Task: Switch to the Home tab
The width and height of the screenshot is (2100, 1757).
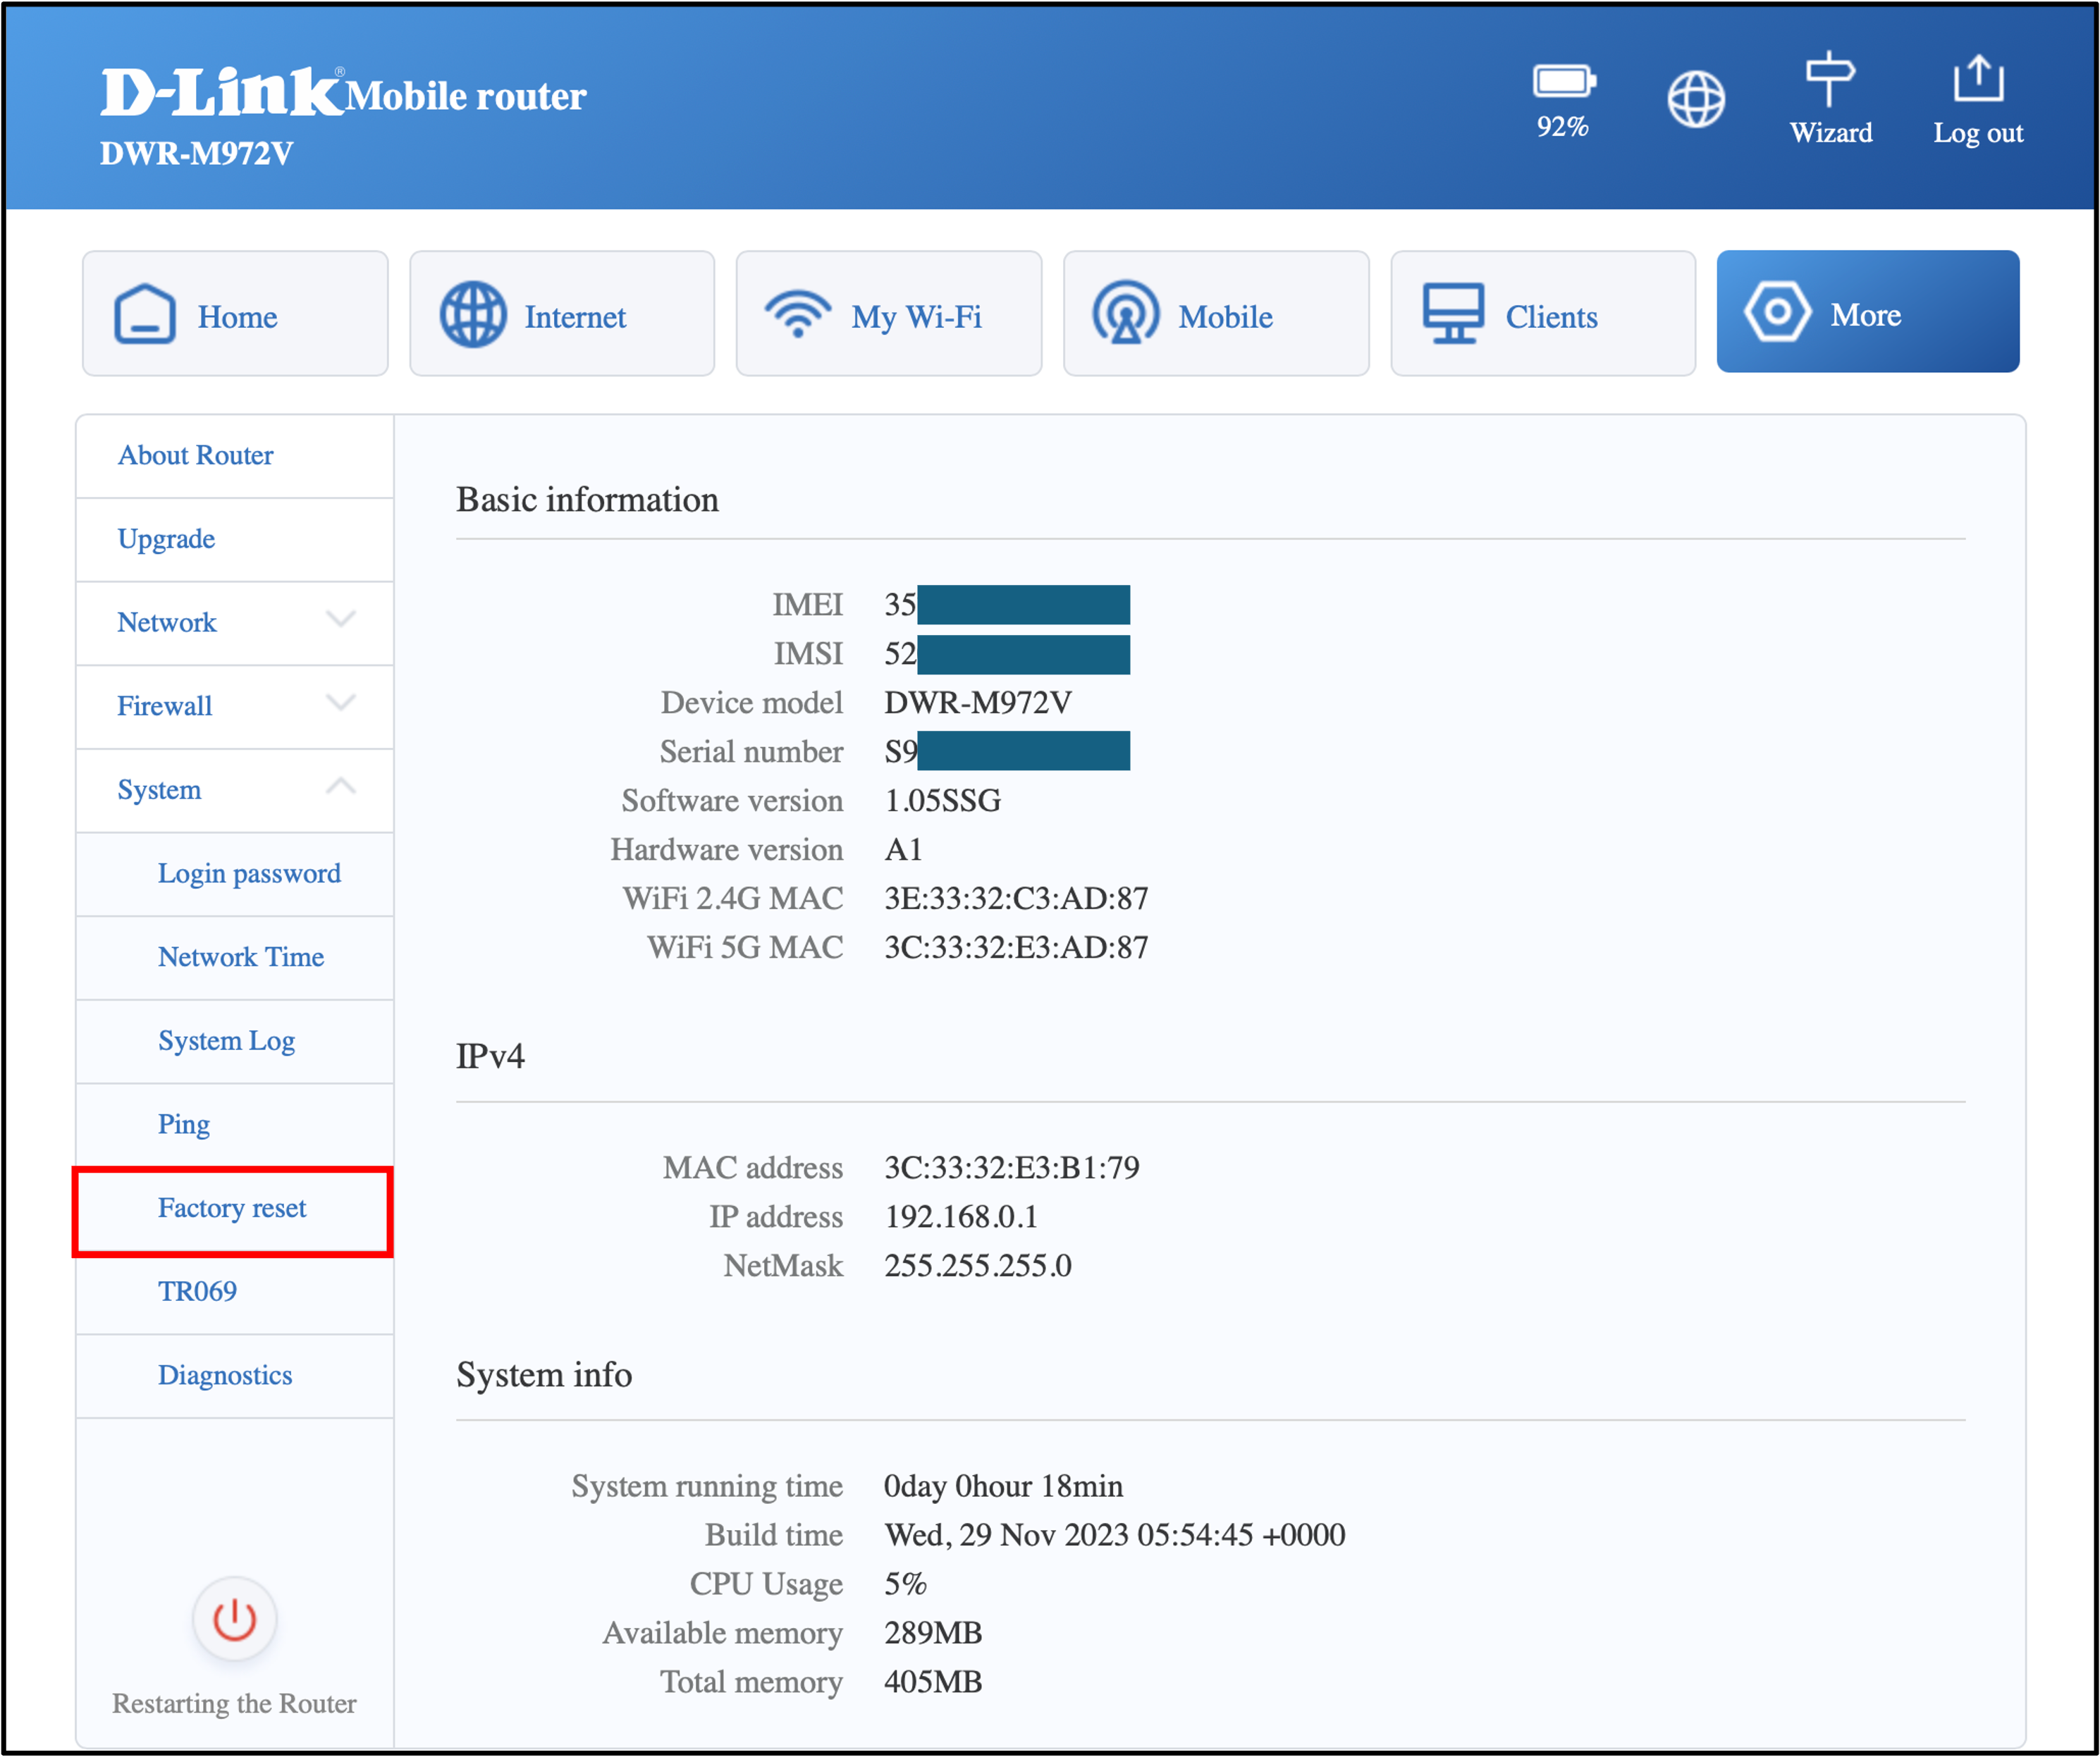Action: (235, 314)
